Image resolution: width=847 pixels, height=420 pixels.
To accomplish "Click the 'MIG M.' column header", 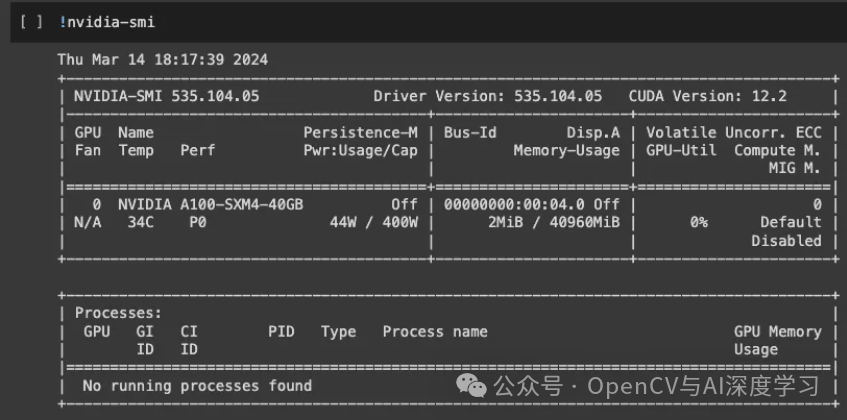I will [795, 168].
